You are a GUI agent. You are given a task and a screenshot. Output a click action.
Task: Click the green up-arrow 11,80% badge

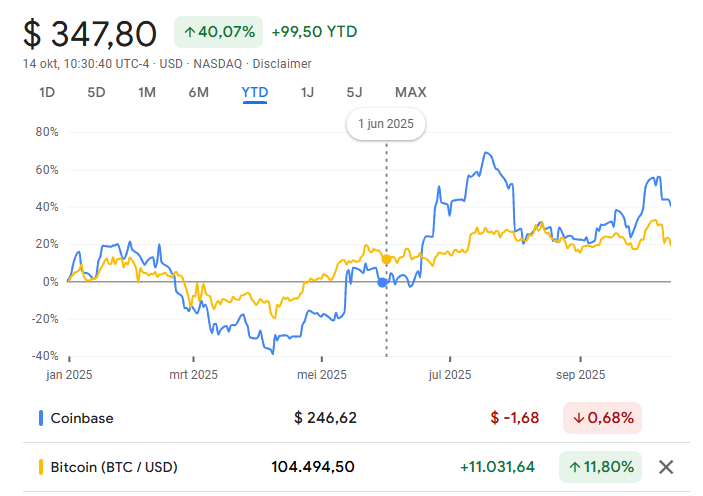[x=601, y=467]
